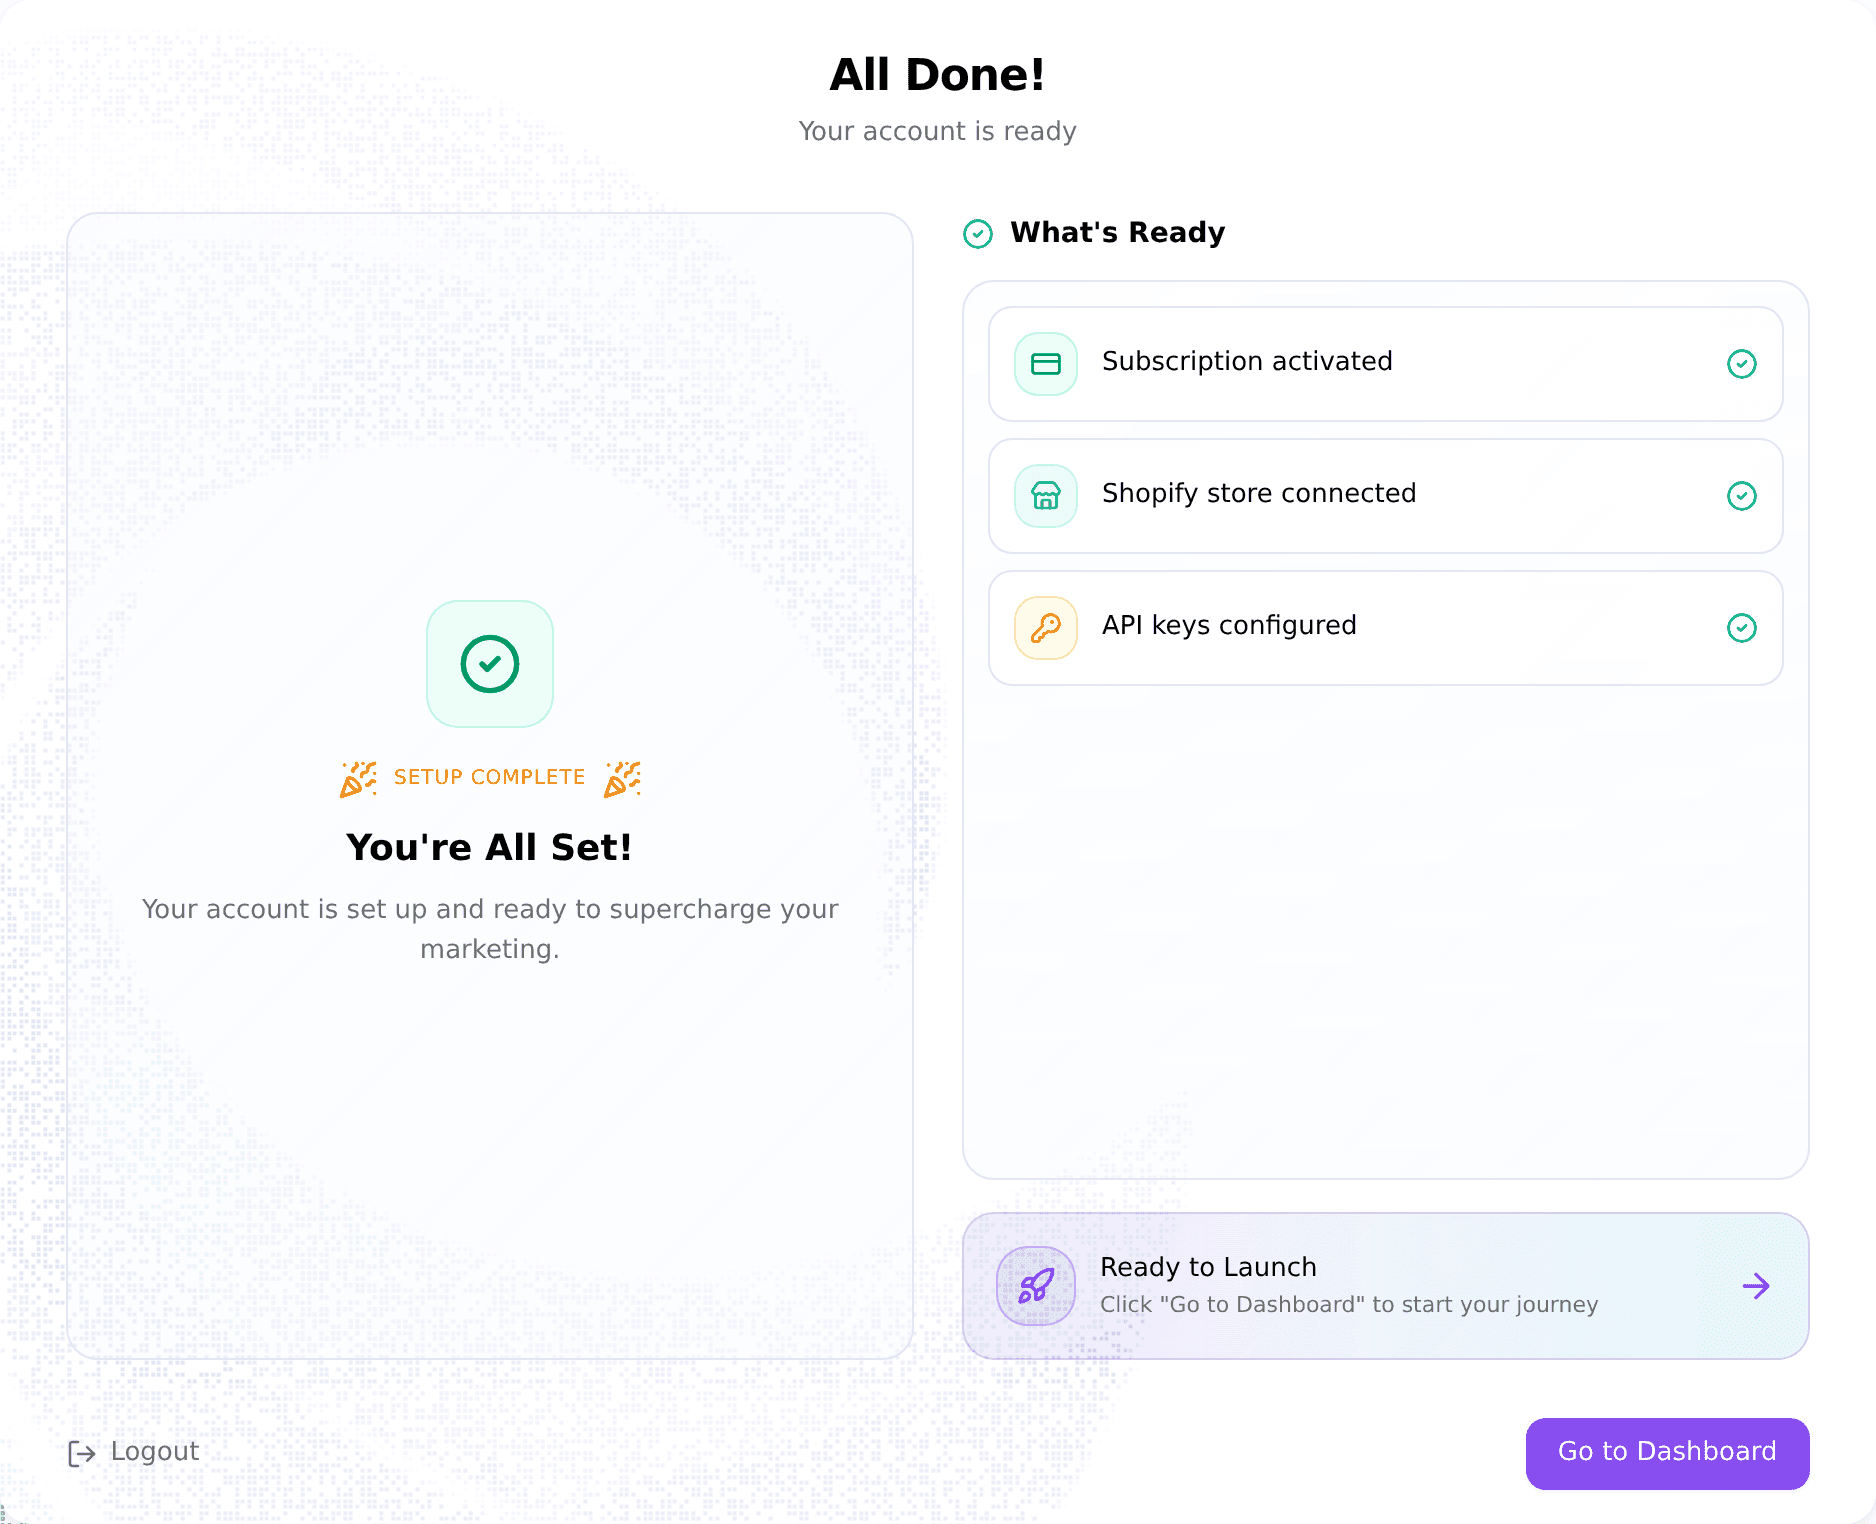Click the Subscription activated card icon
Viewport: 1876px width, 1524px height.
coord(1046,364)
